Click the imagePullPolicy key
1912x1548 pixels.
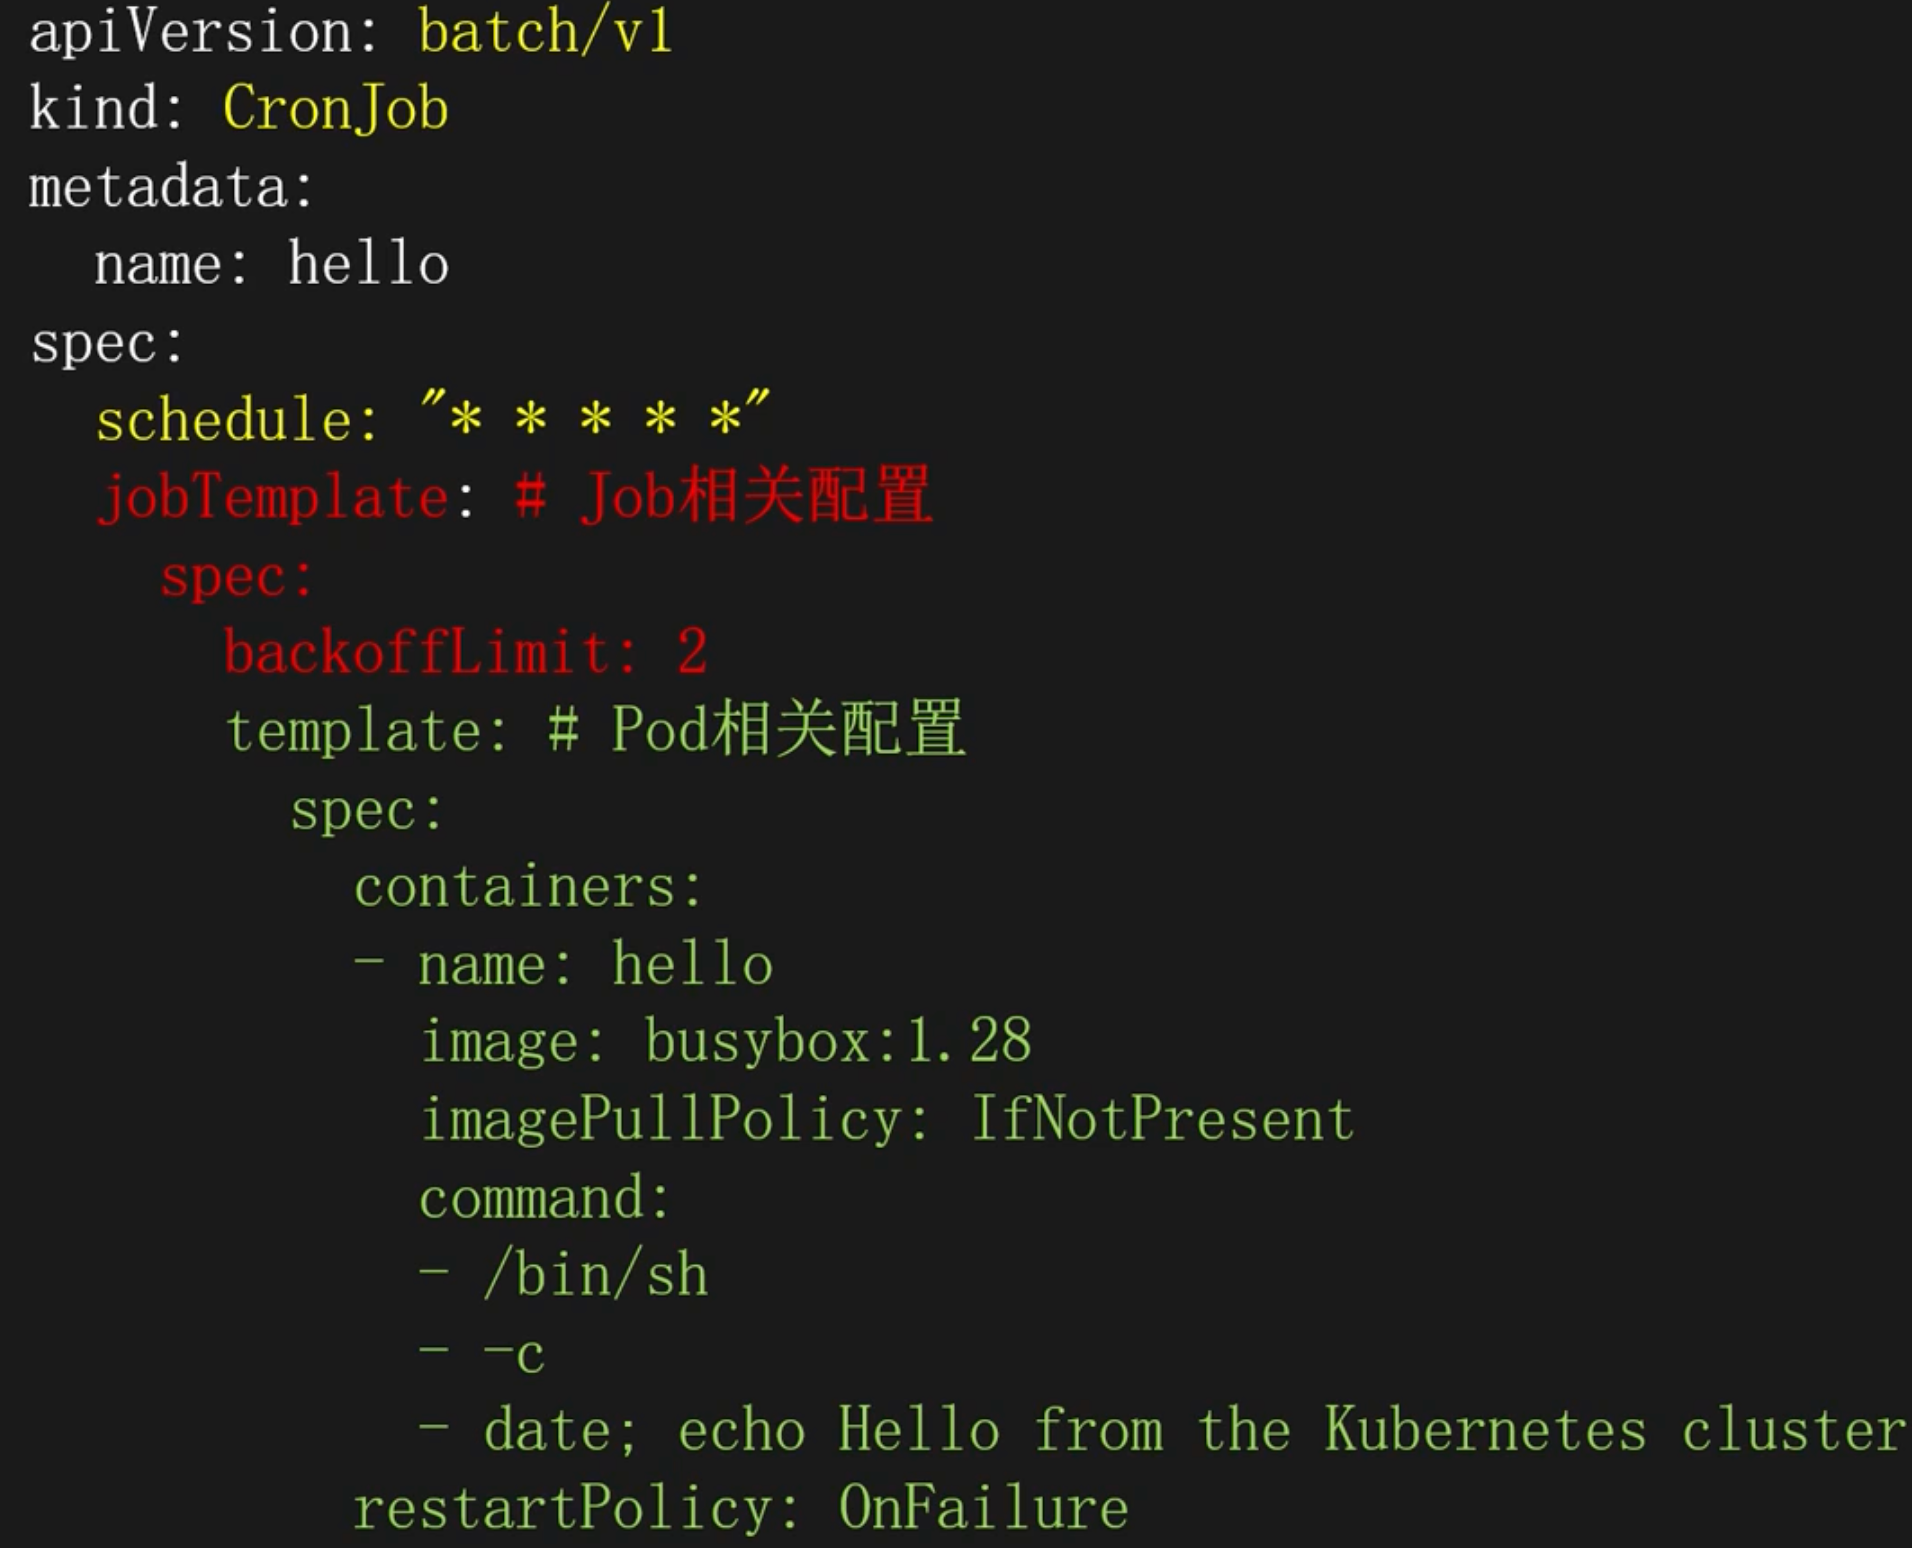click(660, 1119)
